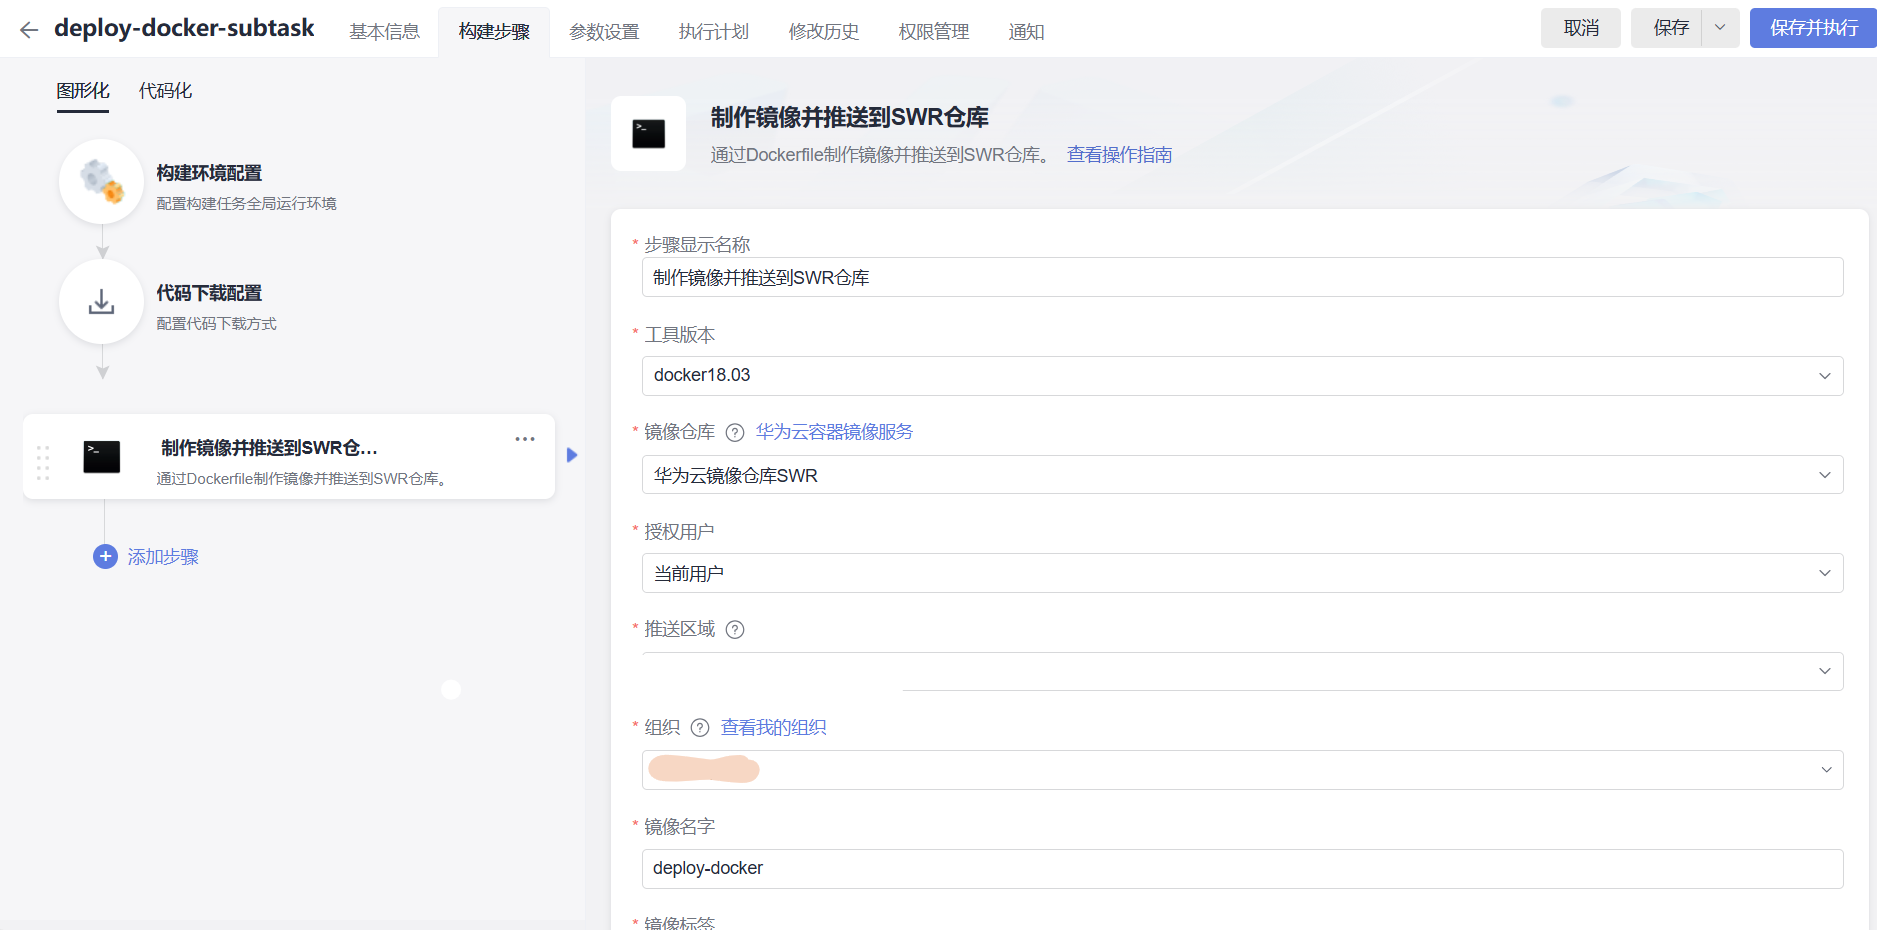Click the back arrow beside deploy-docker-subtask
1877x930 pixels.
[x=29, y=30]
